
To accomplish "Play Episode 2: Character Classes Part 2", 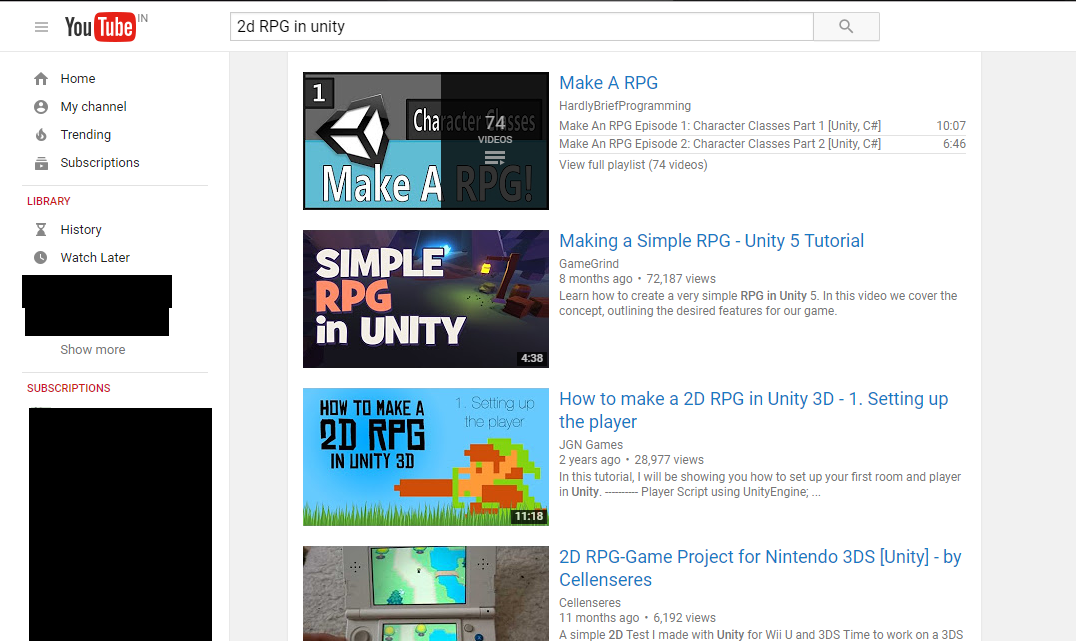I will point(720,143).
